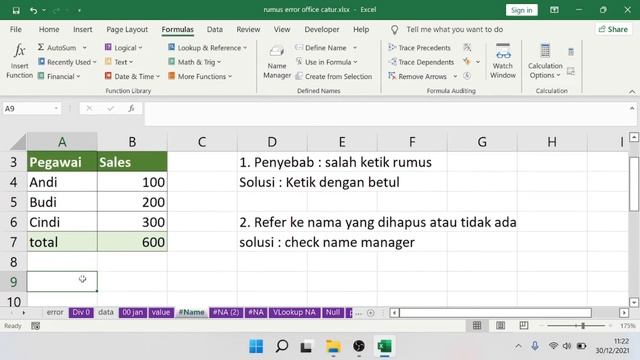Open the Help tab

pos(361,29)
